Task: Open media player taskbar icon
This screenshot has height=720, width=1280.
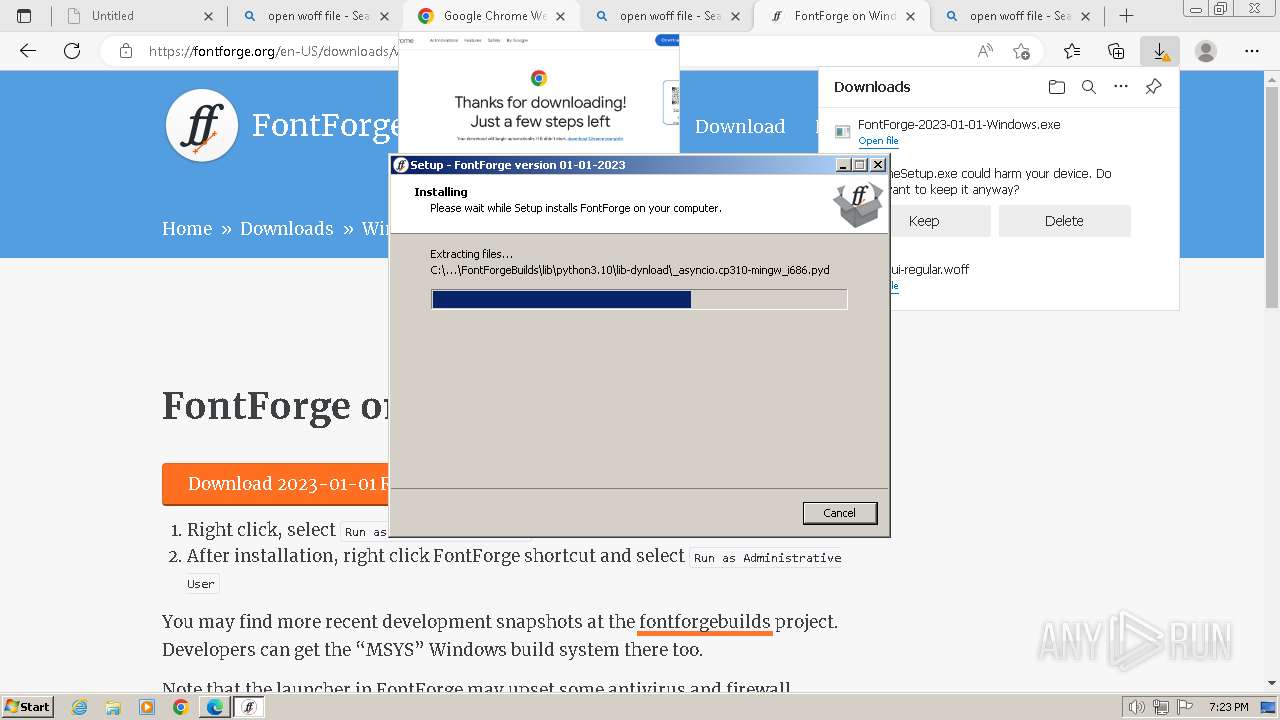Action: 147,707
